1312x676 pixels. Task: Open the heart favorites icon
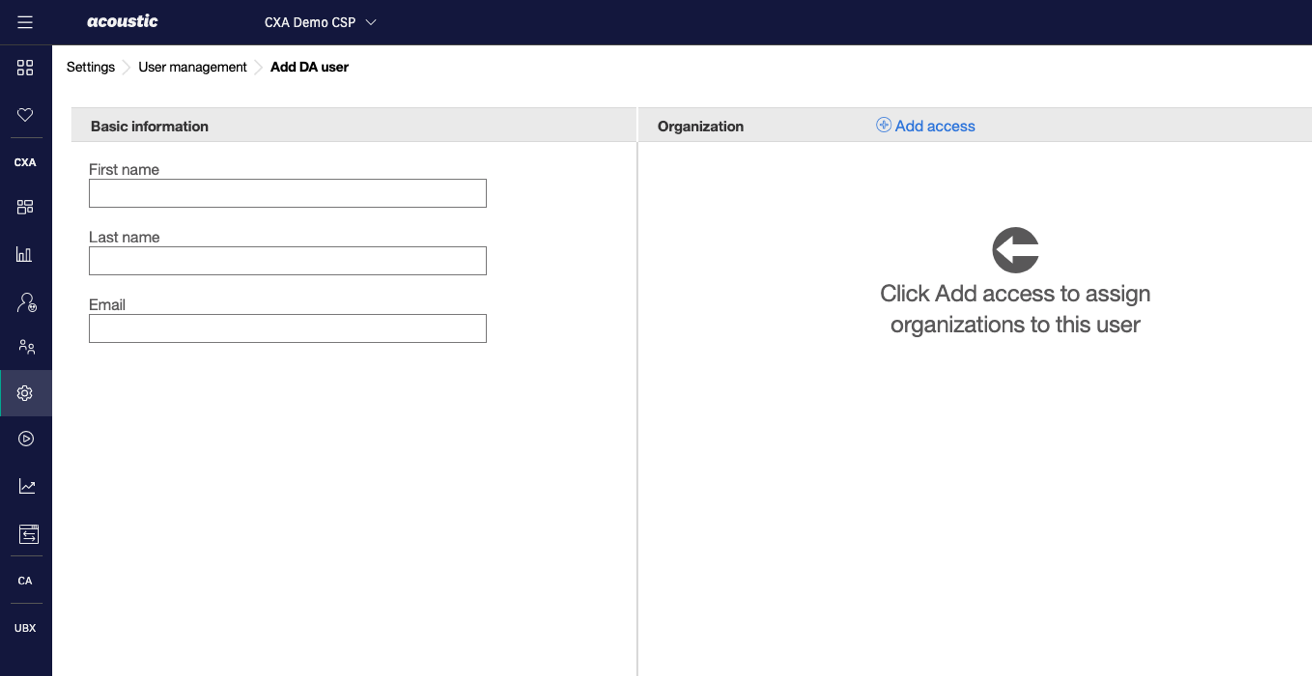[25, 115]
